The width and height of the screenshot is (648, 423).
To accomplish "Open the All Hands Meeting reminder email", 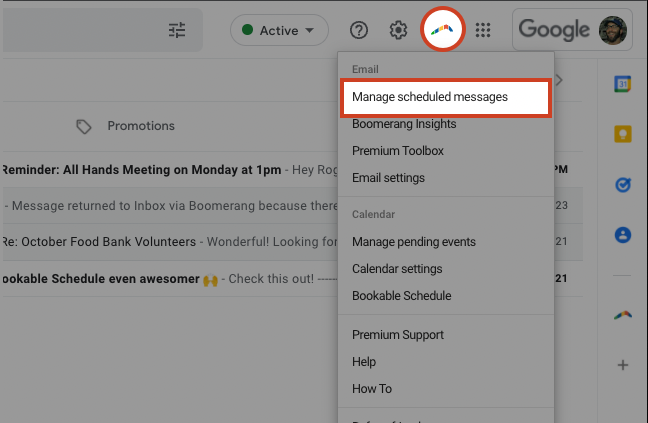I will [170, 170].
